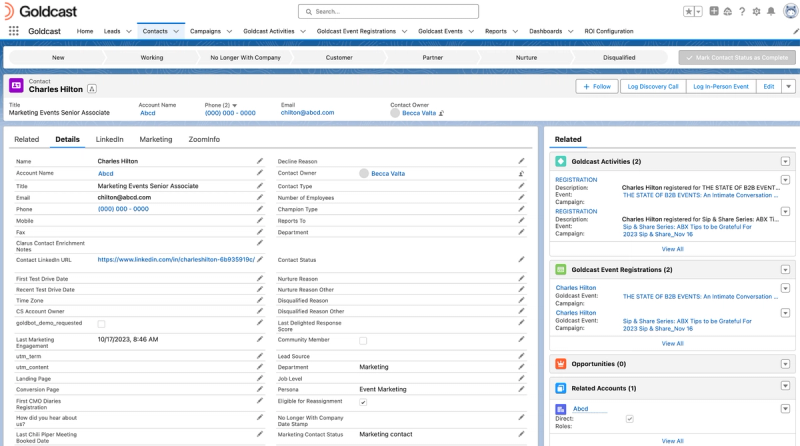
Task: Click the Goldcast logo
Action: pos(41,11)
